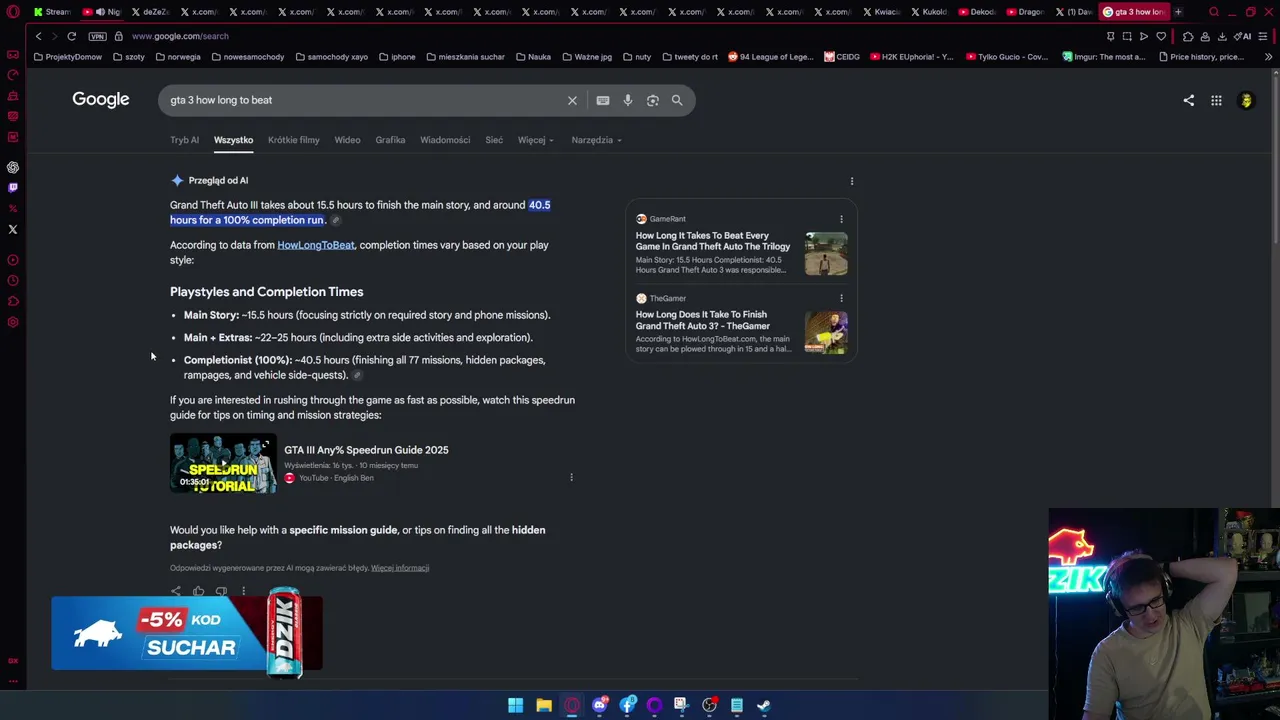Open options for TheGamer source card
1280x720 pixels.
(841, 298)
